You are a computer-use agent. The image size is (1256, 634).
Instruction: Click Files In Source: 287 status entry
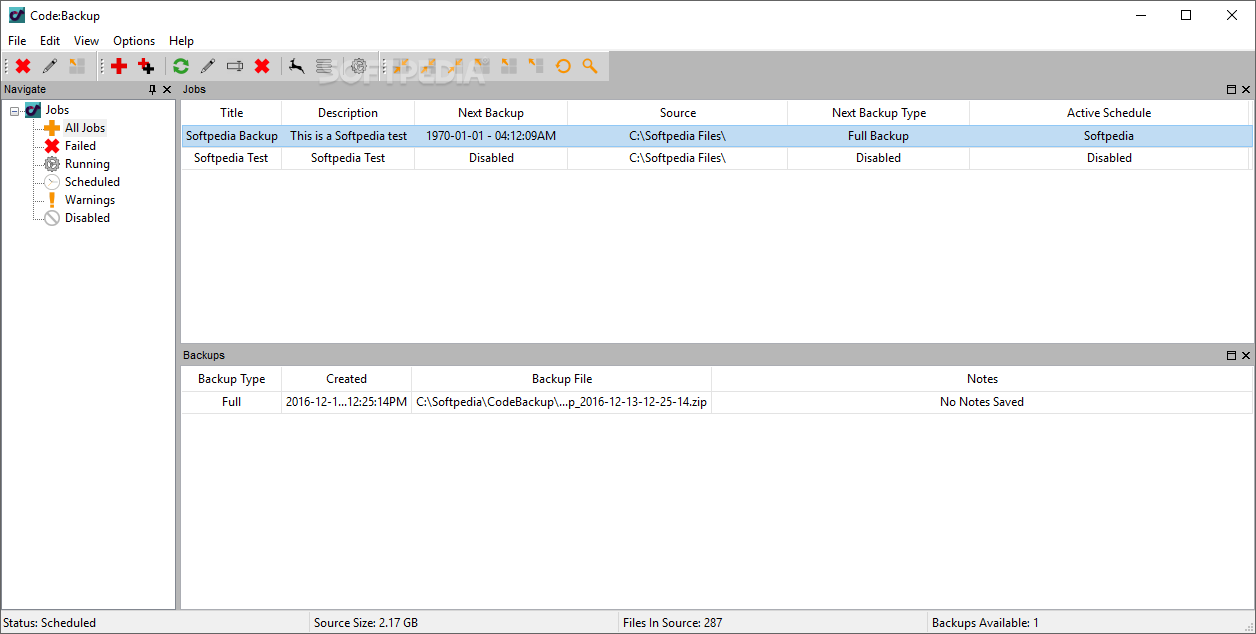pyautogui.click(x=672, y=623)
